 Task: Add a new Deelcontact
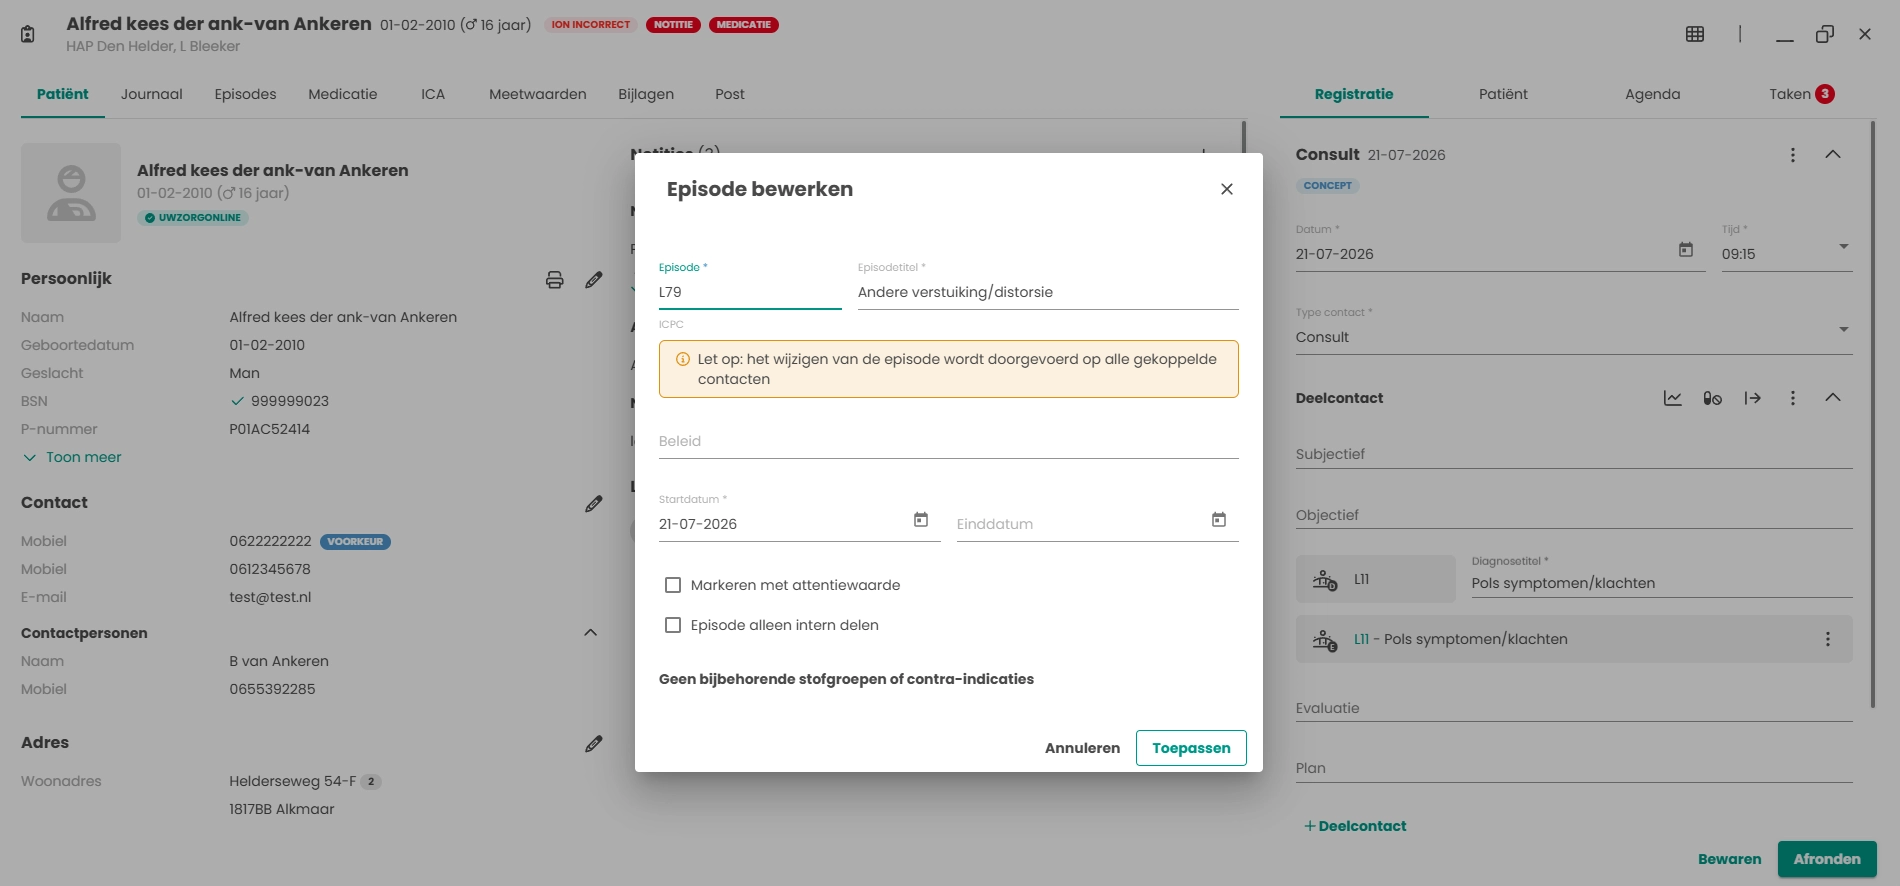pos(1355,826)
